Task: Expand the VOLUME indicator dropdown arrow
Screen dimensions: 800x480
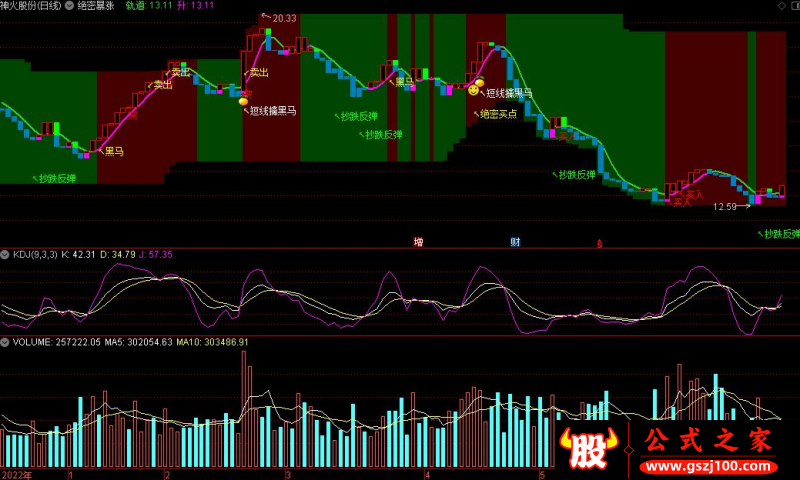Action: pos(5,342)
